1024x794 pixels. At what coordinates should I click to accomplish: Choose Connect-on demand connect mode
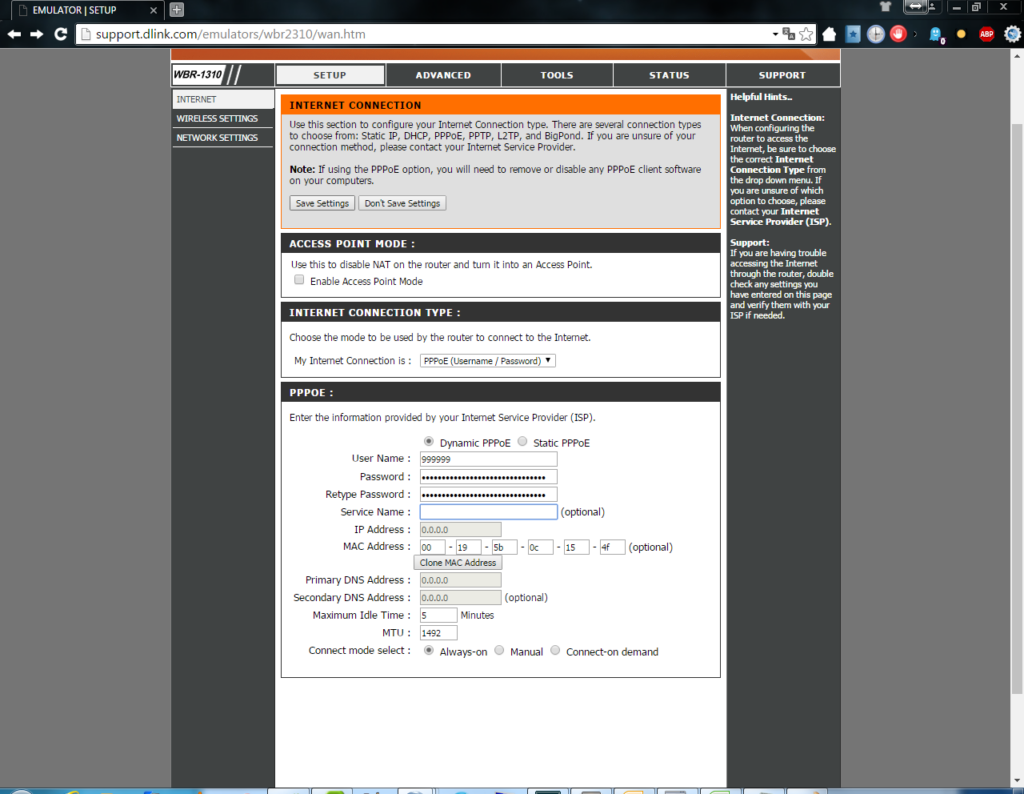coord(556,651)
